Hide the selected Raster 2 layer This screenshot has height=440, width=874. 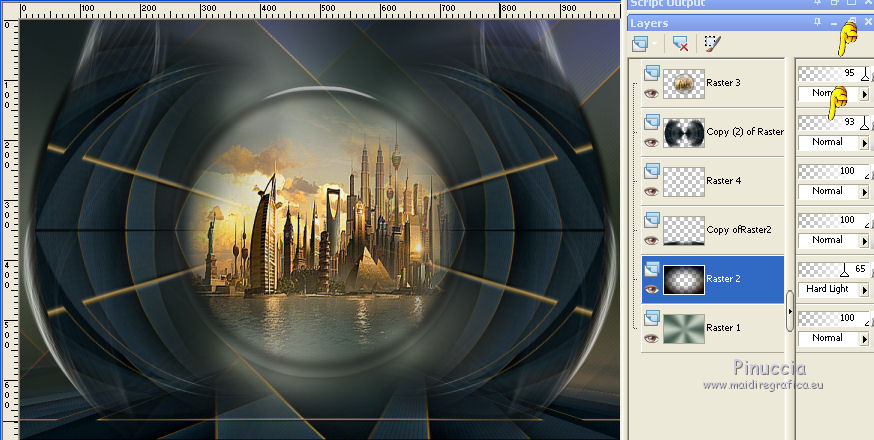coord(651,289)
